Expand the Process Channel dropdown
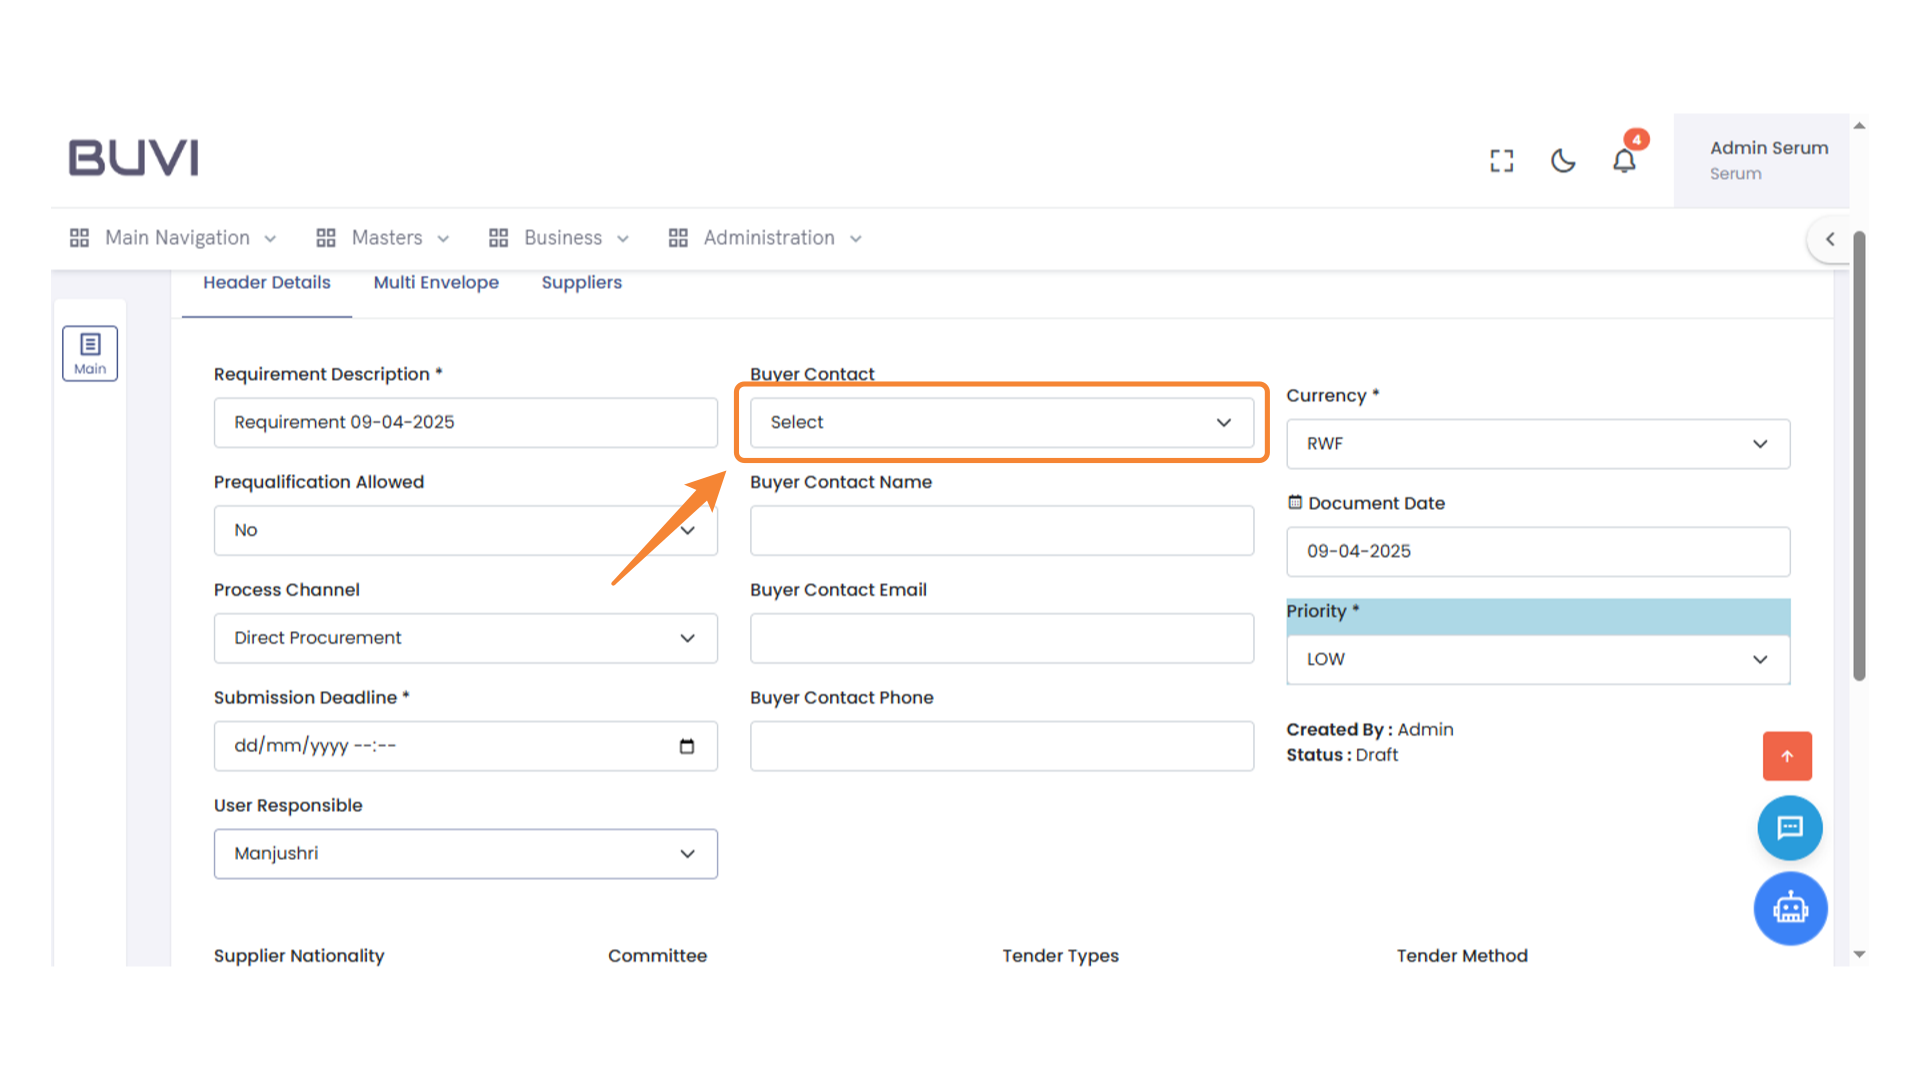This screenshot has height=1080, width=1920. (x=465, y=638)
